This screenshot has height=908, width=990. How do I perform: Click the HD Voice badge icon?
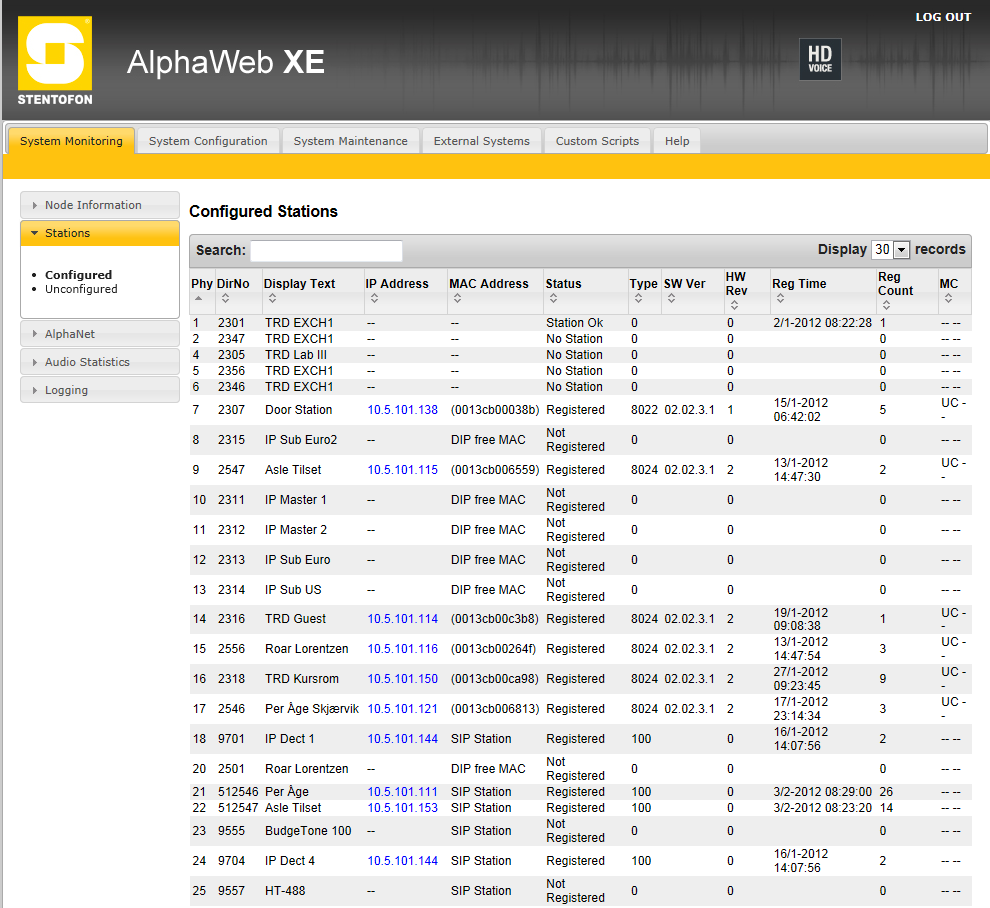click(820, 59)
